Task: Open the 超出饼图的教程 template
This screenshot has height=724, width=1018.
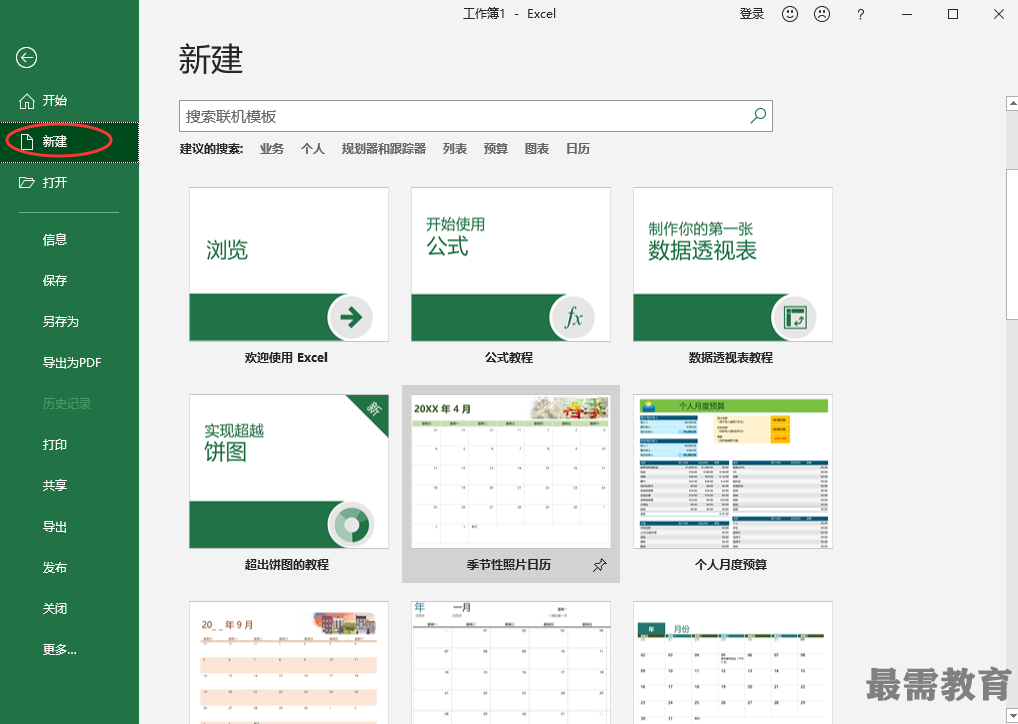Action: point(289,471)
